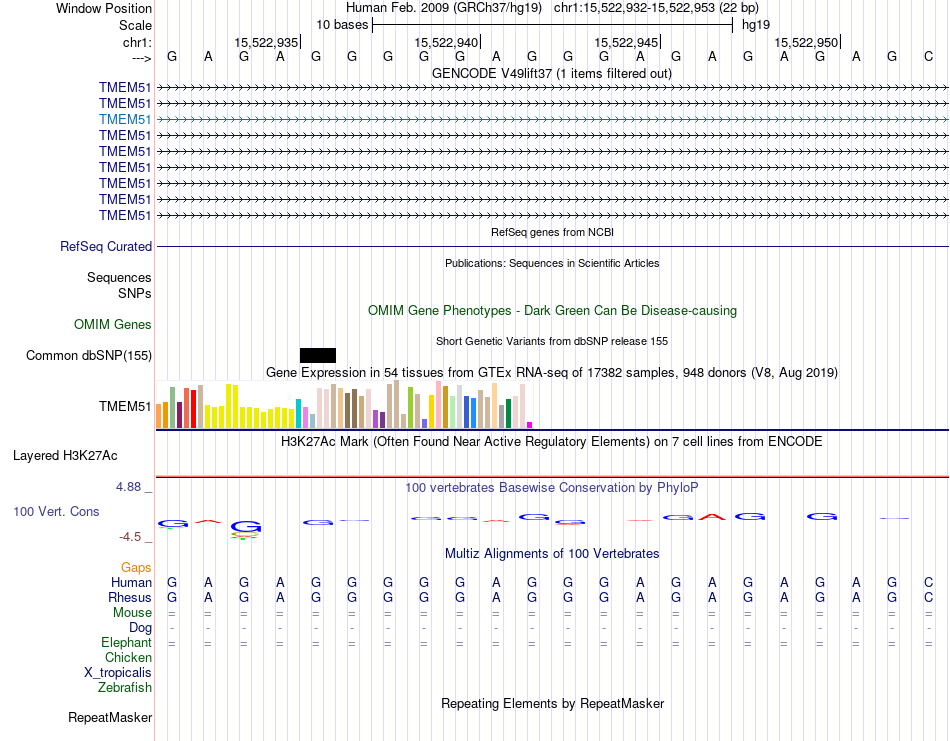Click the orange Gaps label
The width and height of the screenshot is (950, 741).
pyautogui.click(x=136, y=568)
